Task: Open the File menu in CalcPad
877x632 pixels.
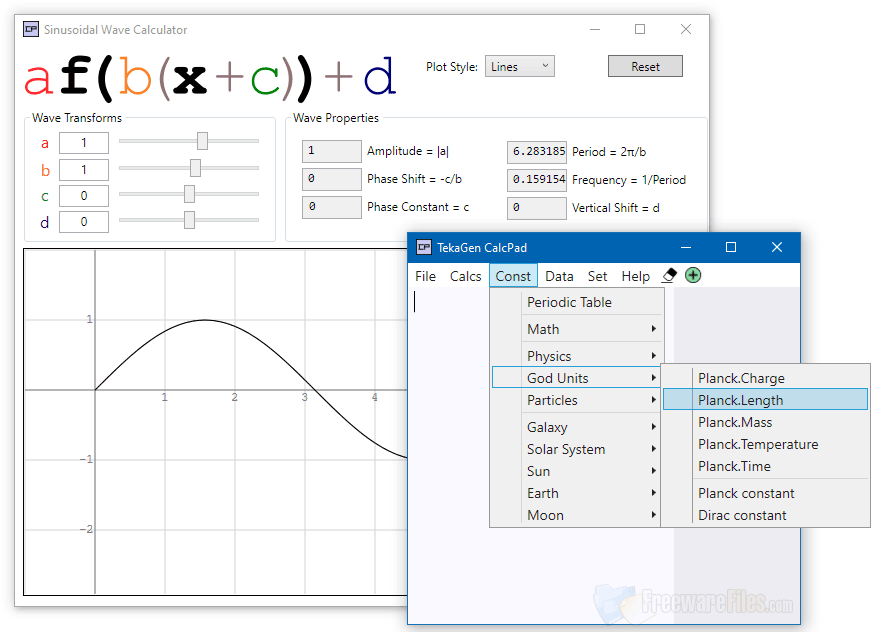Action: coord(425,275)
